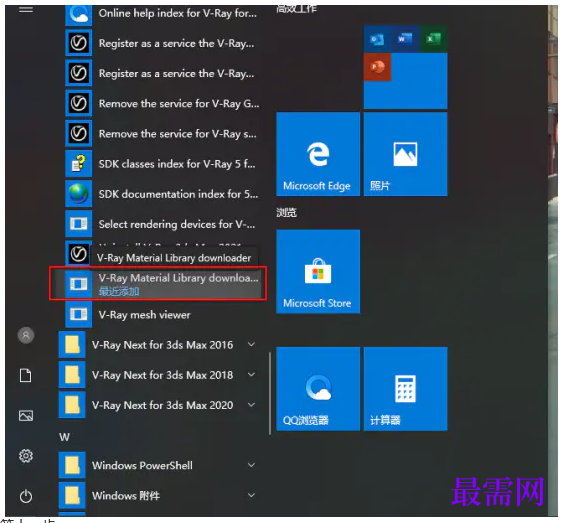Viewport: 563px width, 523px height.
Task: Click second Register as a service V-Ray entry
Action: [162, 73]
